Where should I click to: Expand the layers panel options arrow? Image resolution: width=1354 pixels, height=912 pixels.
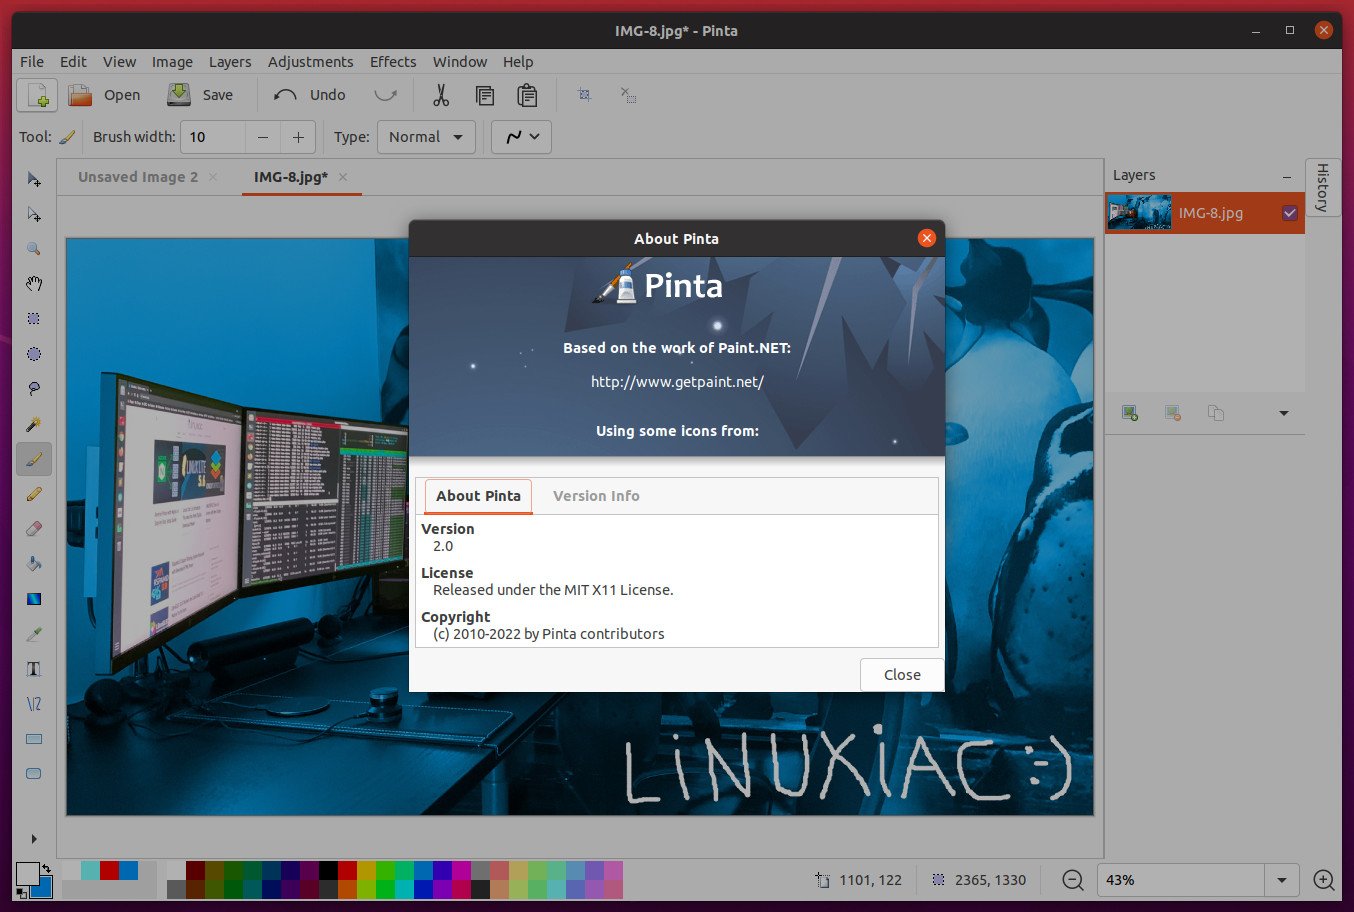(1284, 413)
